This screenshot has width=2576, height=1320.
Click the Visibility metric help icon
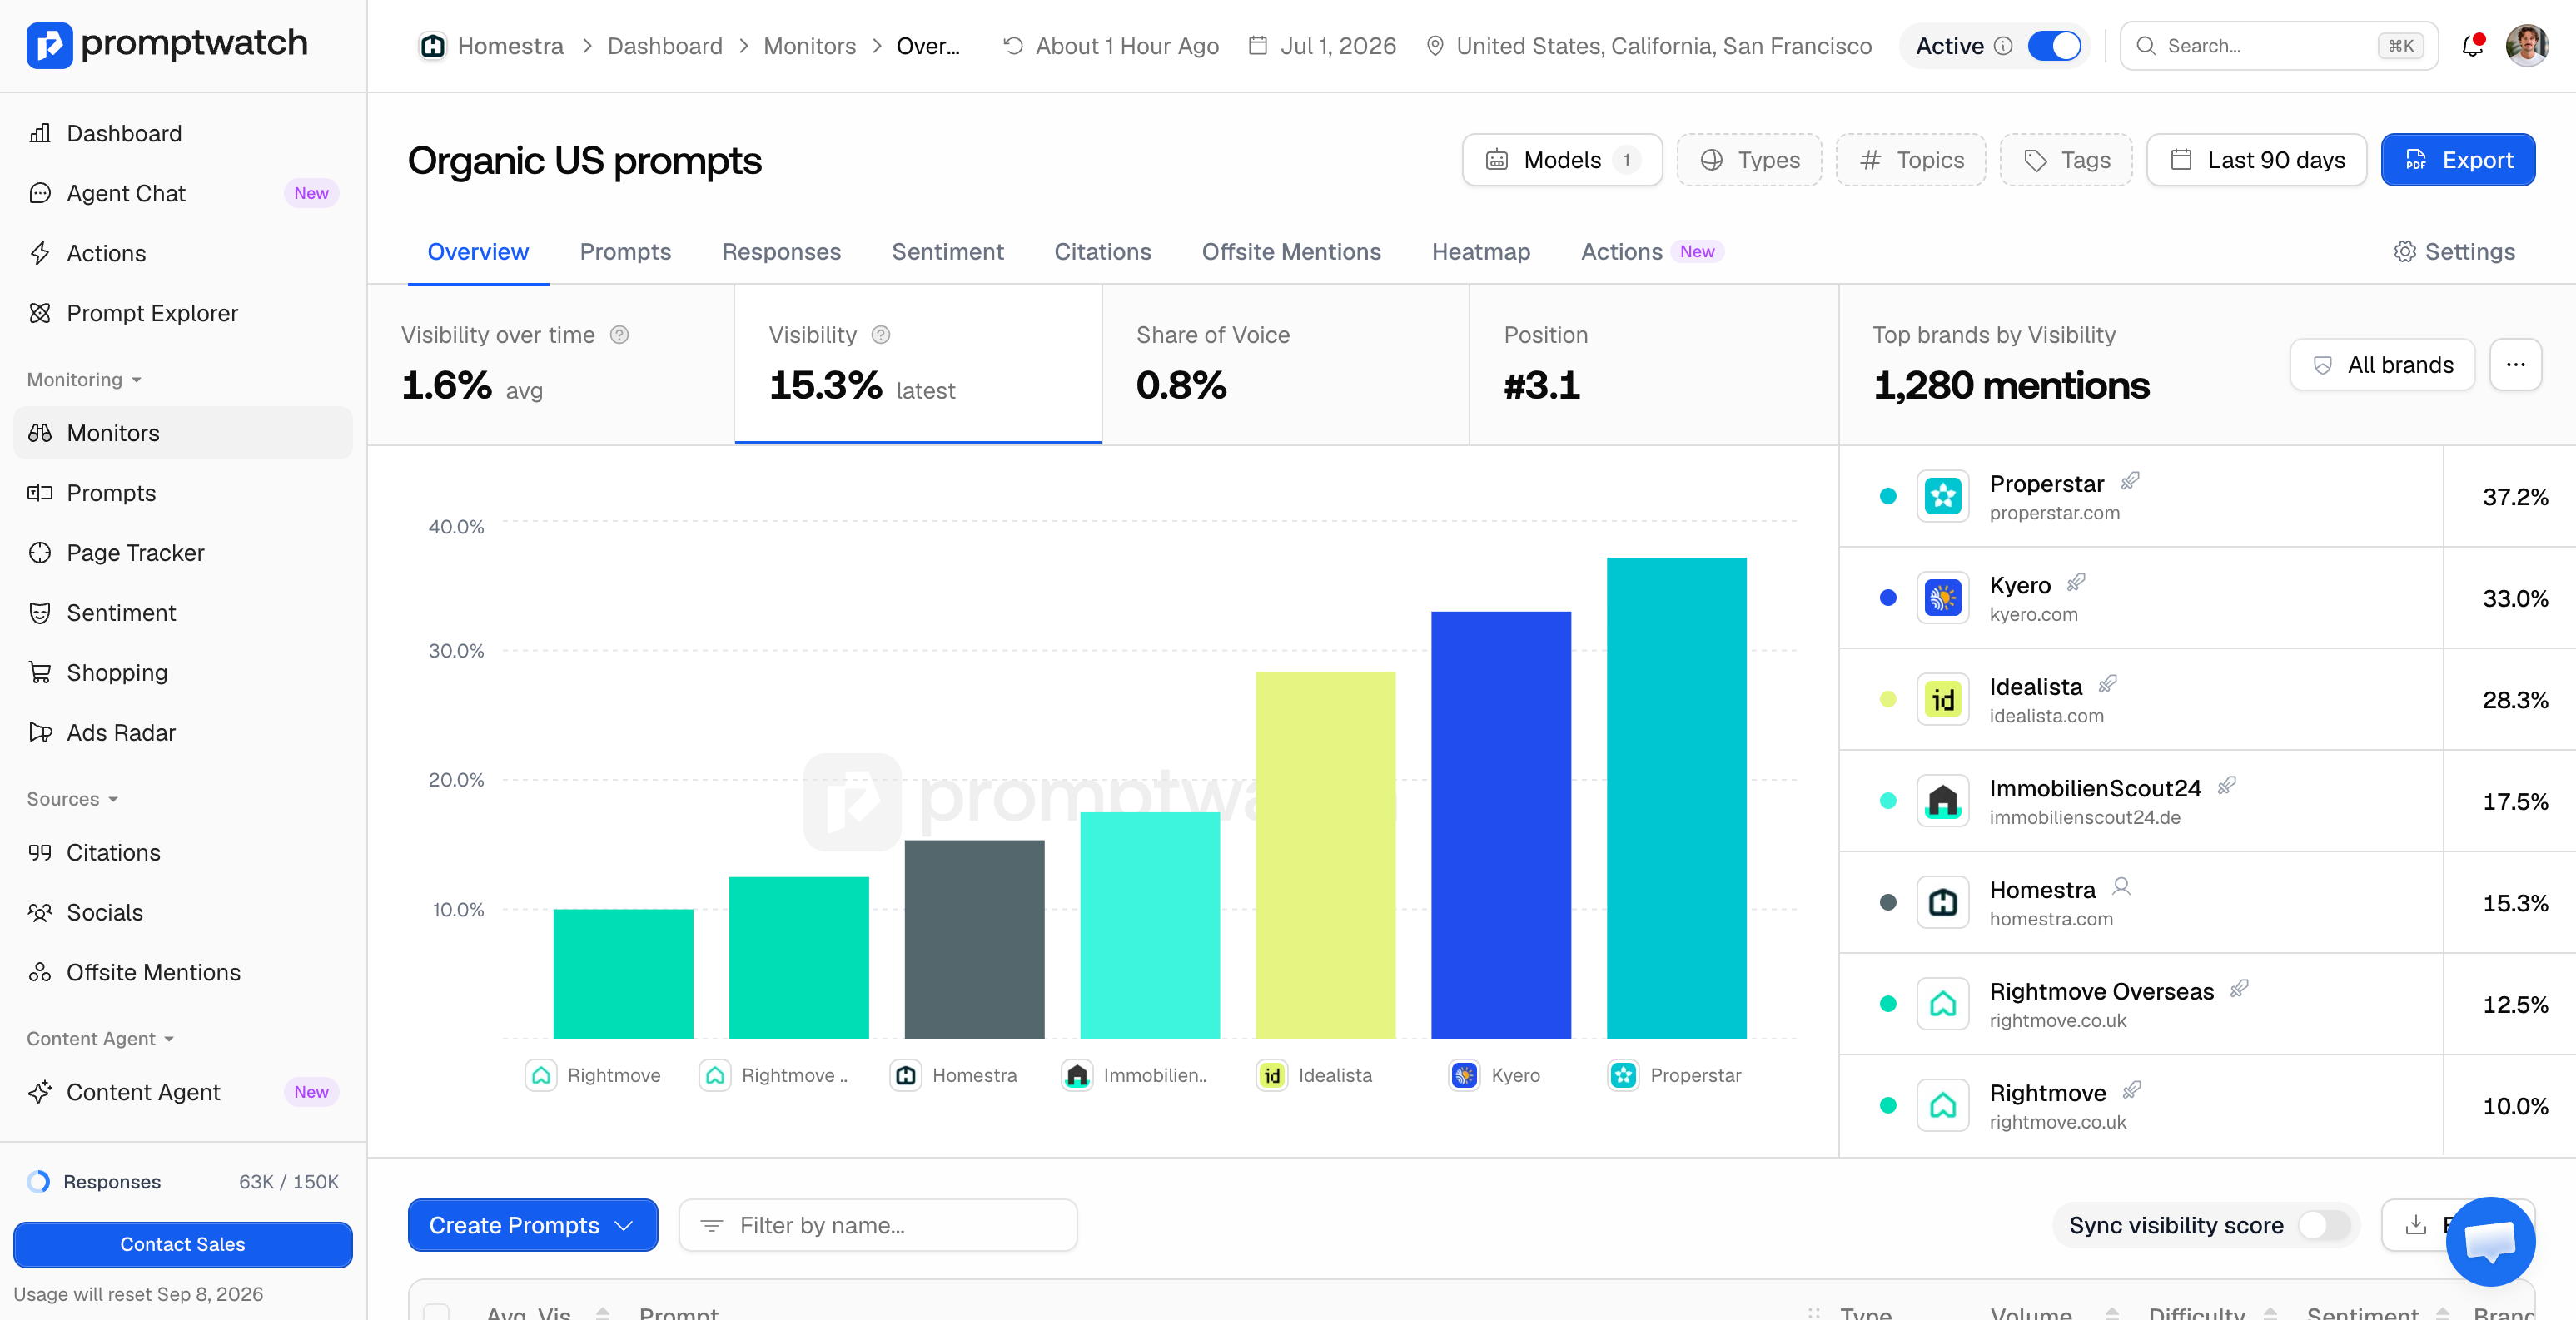pyautogui.click(x=880, y=335)
